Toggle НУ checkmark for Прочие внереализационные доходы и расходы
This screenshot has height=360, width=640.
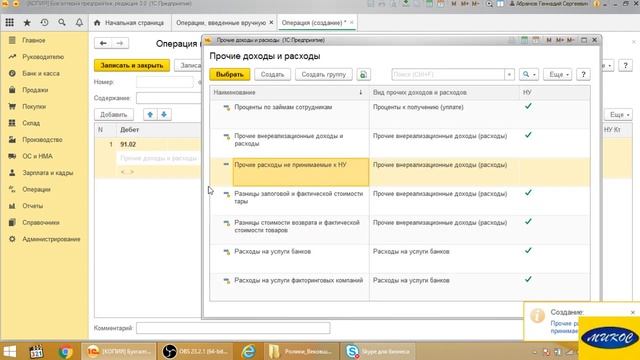point(528,135)
